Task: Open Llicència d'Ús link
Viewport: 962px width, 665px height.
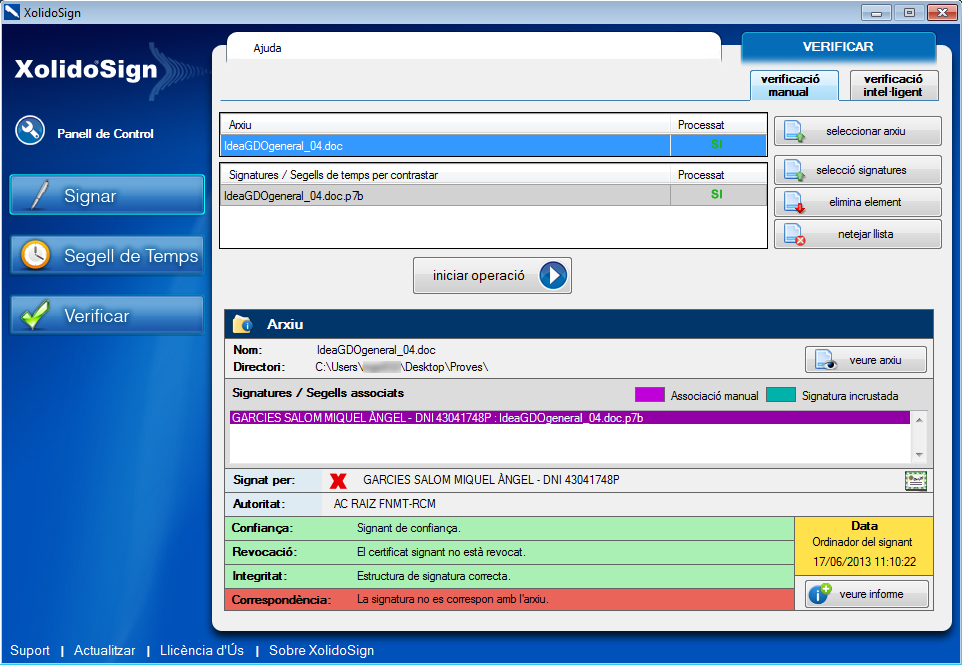Action: 202,650
